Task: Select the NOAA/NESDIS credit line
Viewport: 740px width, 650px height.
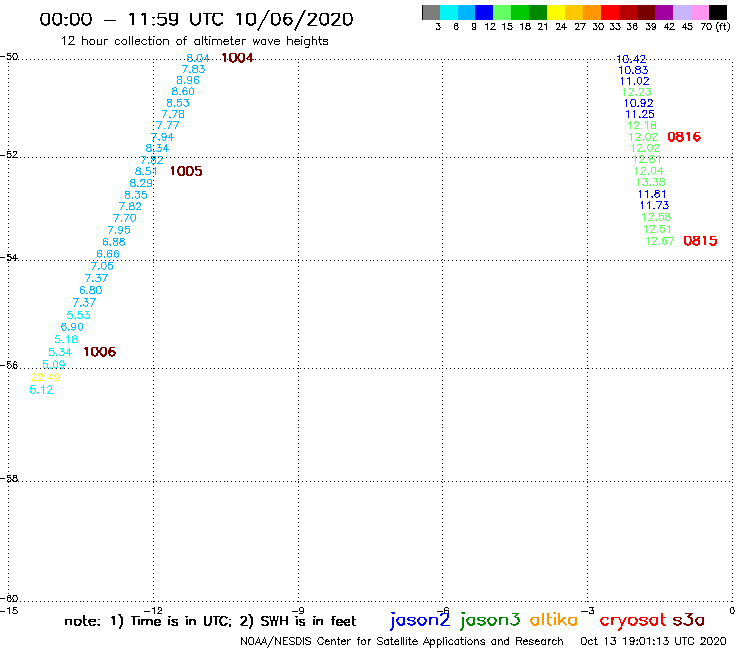Action: click(x=402, y=642)
